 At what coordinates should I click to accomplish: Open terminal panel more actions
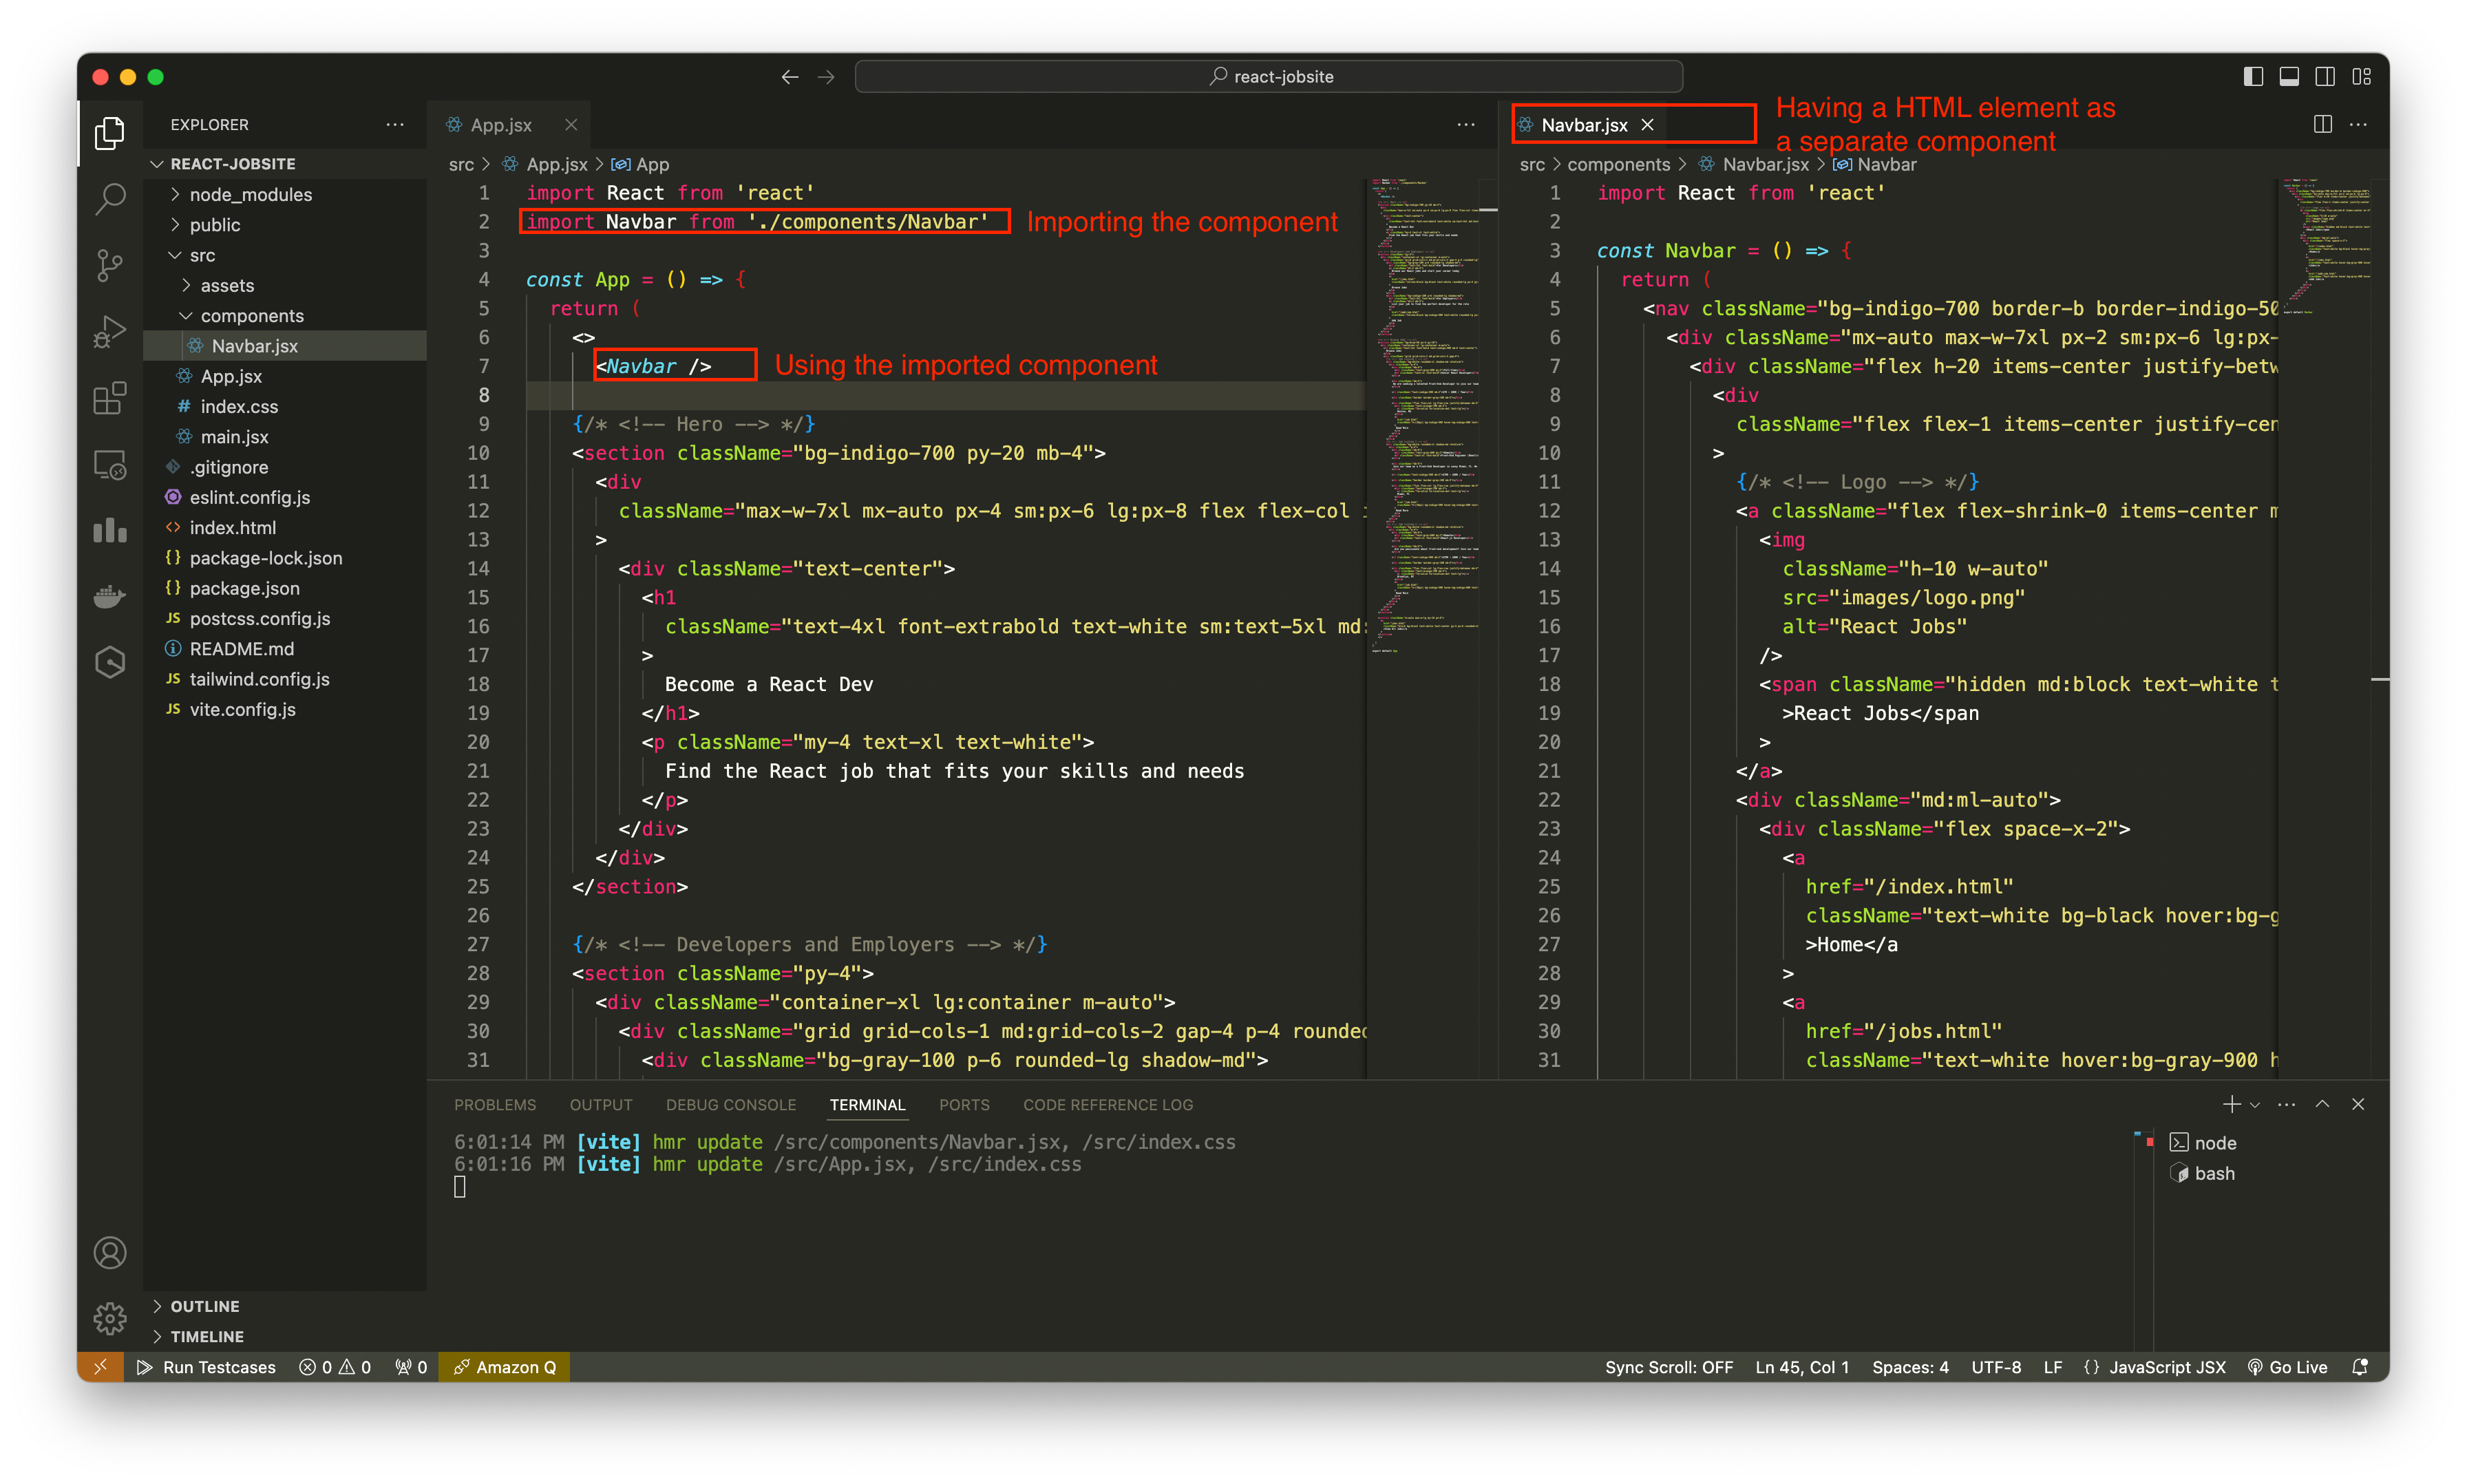2286,1104
